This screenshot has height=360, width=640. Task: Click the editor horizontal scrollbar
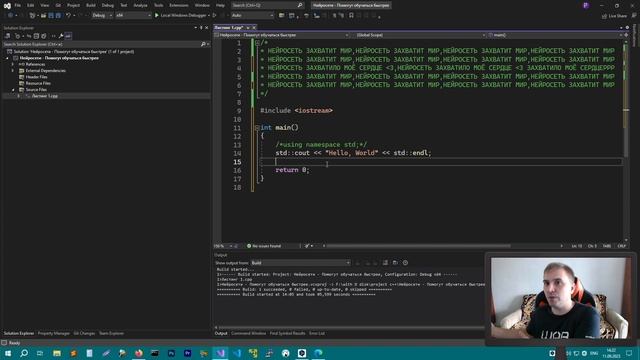click(418, 246)
